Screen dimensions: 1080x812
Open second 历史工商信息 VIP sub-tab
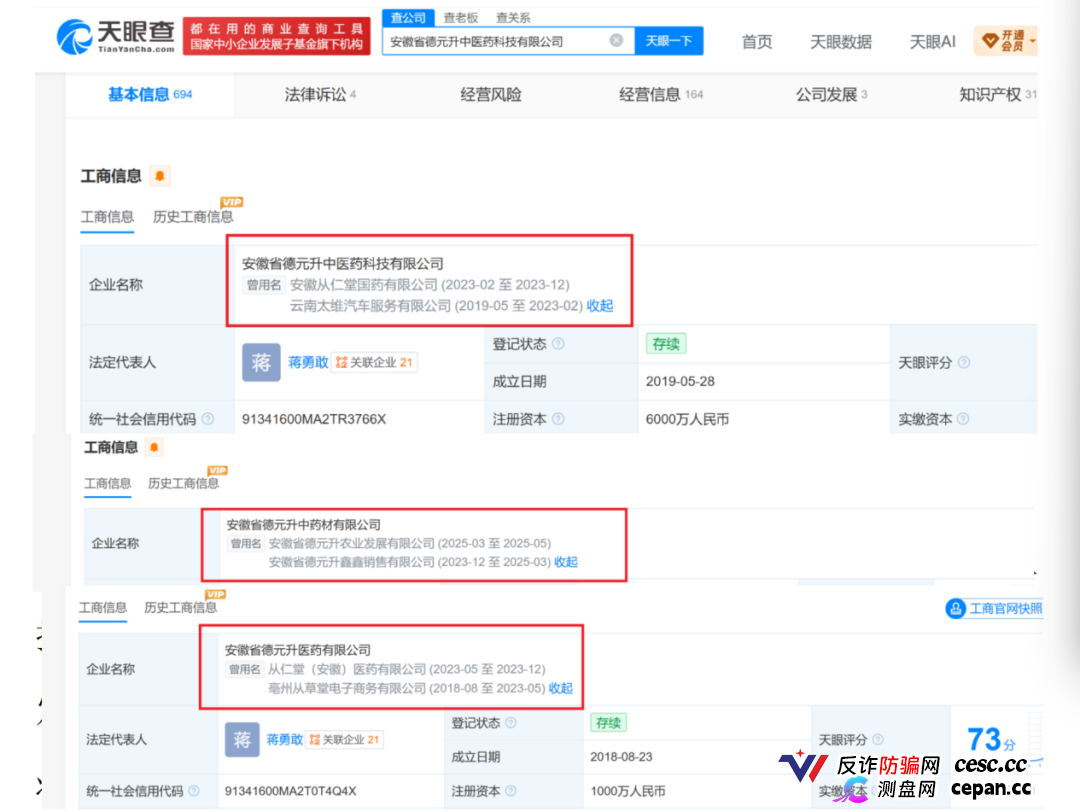[x=183, y=483]
